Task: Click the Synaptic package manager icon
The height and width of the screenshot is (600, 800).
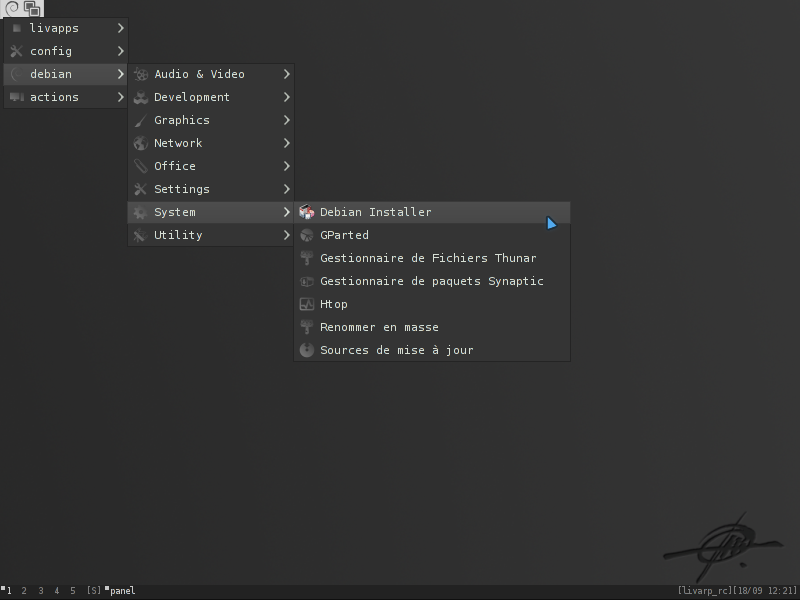Action: click(x=307, y=281)
